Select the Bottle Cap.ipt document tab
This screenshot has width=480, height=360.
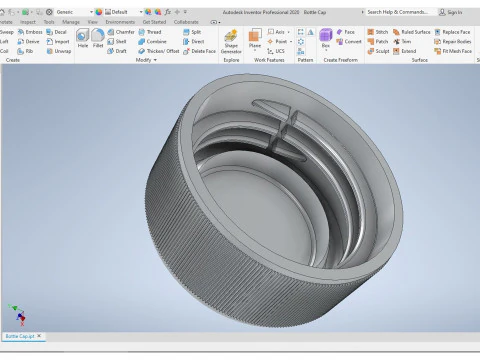[20, 336]
